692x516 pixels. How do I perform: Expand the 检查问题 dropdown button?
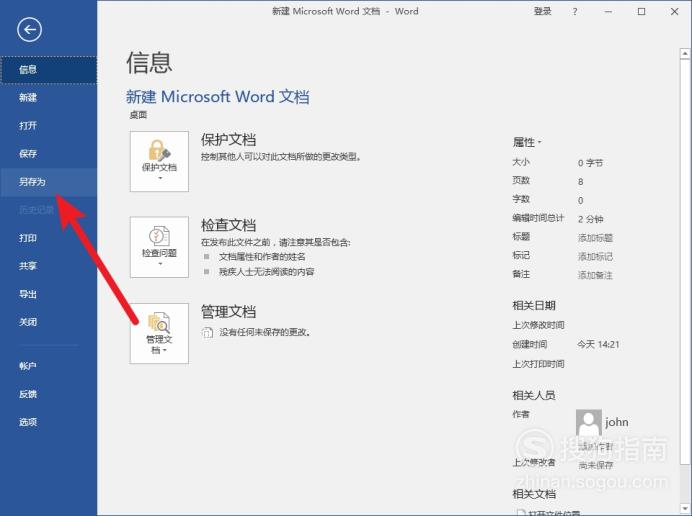coord(159,247)
